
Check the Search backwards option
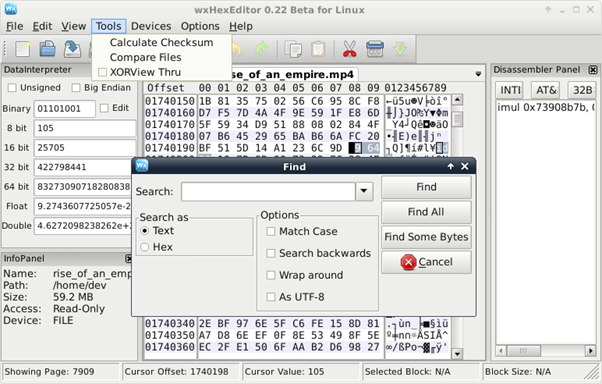(x=271, y=253)
